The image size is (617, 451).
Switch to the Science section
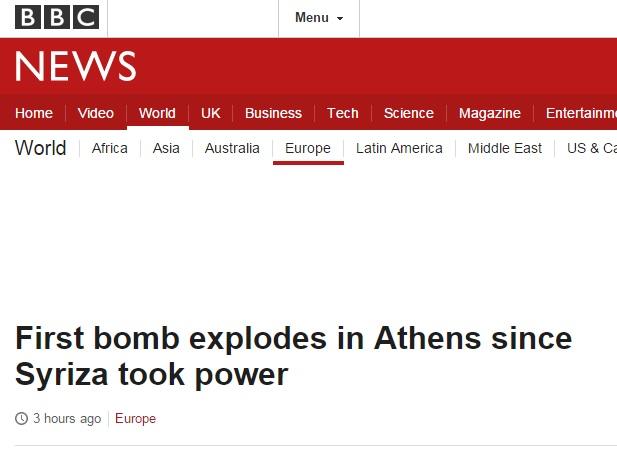tap(408, 113)
